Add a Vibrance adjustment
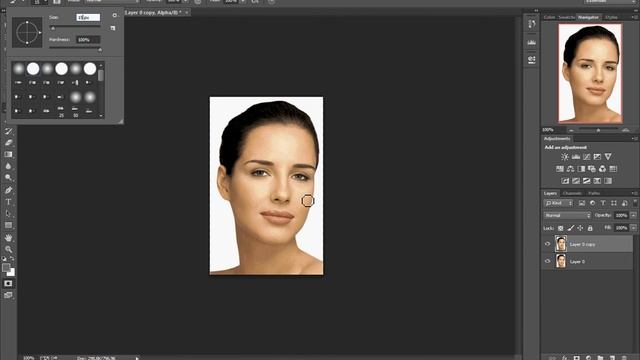This screenshot has height=360, width=640. tap(608, 157)
